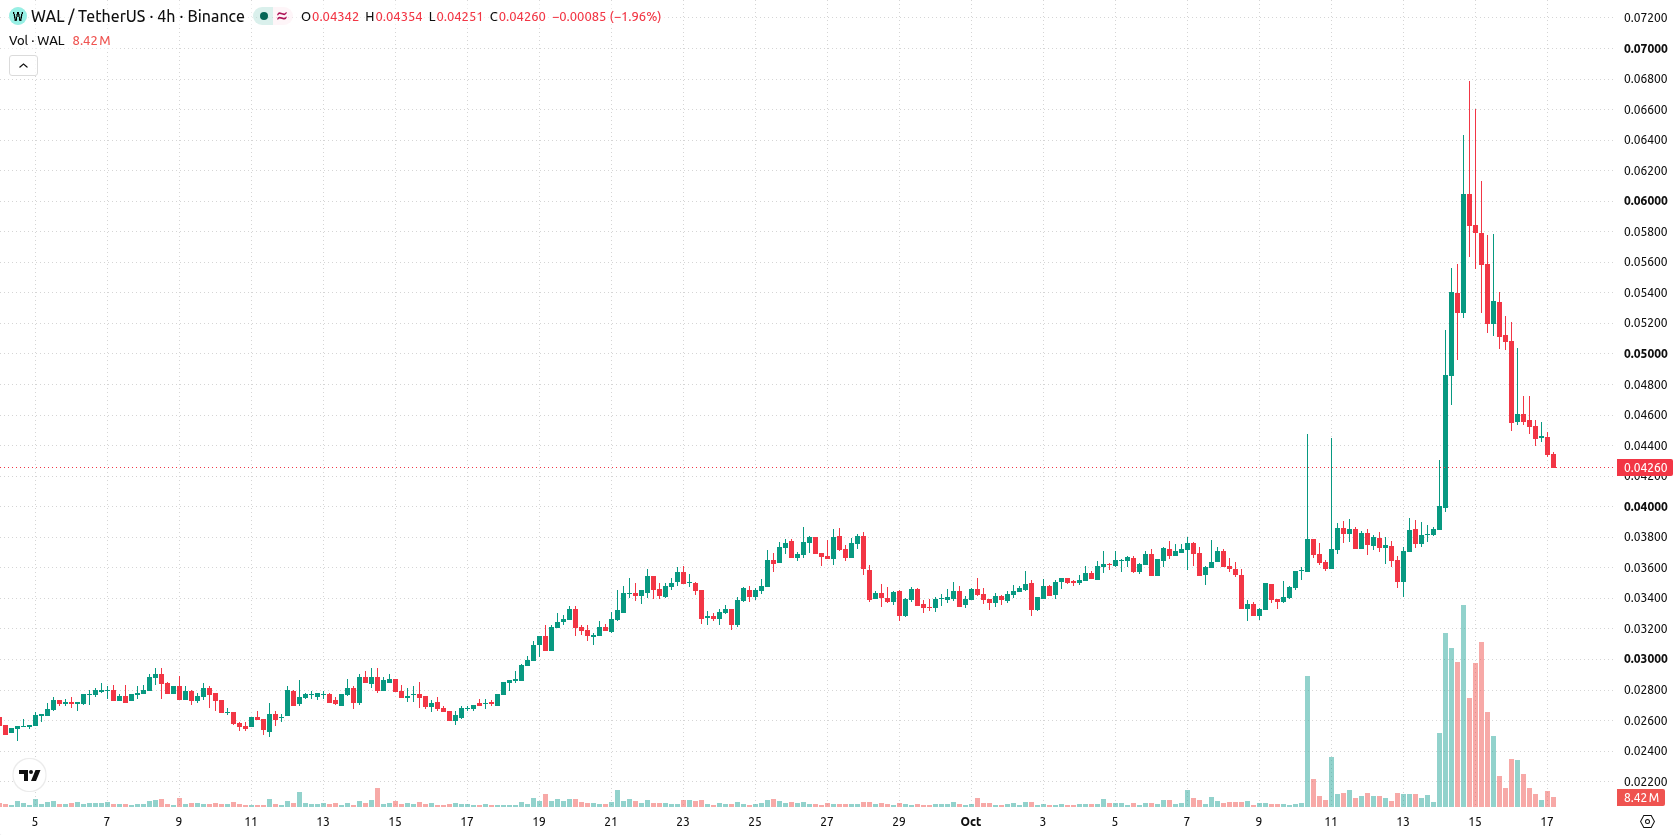The image size is (1678, 835).
Task: Click the 0.07000 price axis label
Action: [1645, 48]
